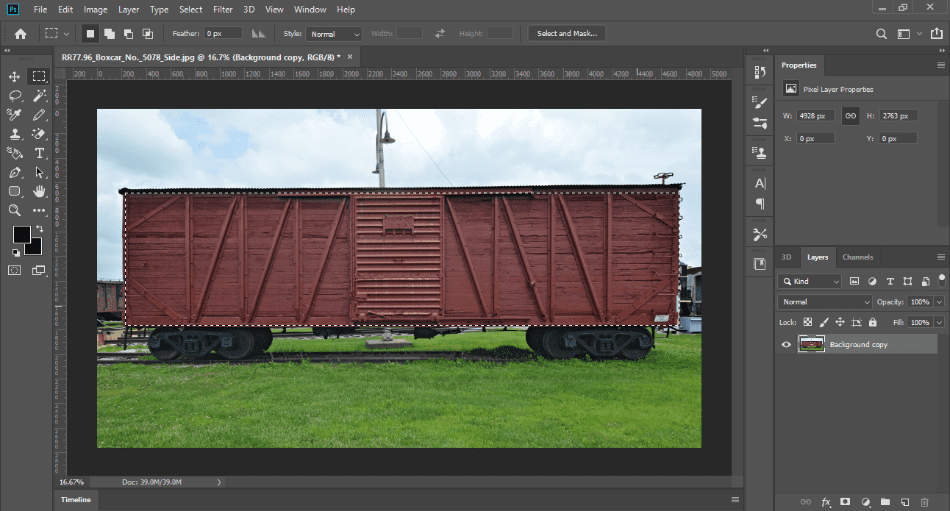Open the Filter menu
This screenshot has height=511, width=950.
coord(222,10)
